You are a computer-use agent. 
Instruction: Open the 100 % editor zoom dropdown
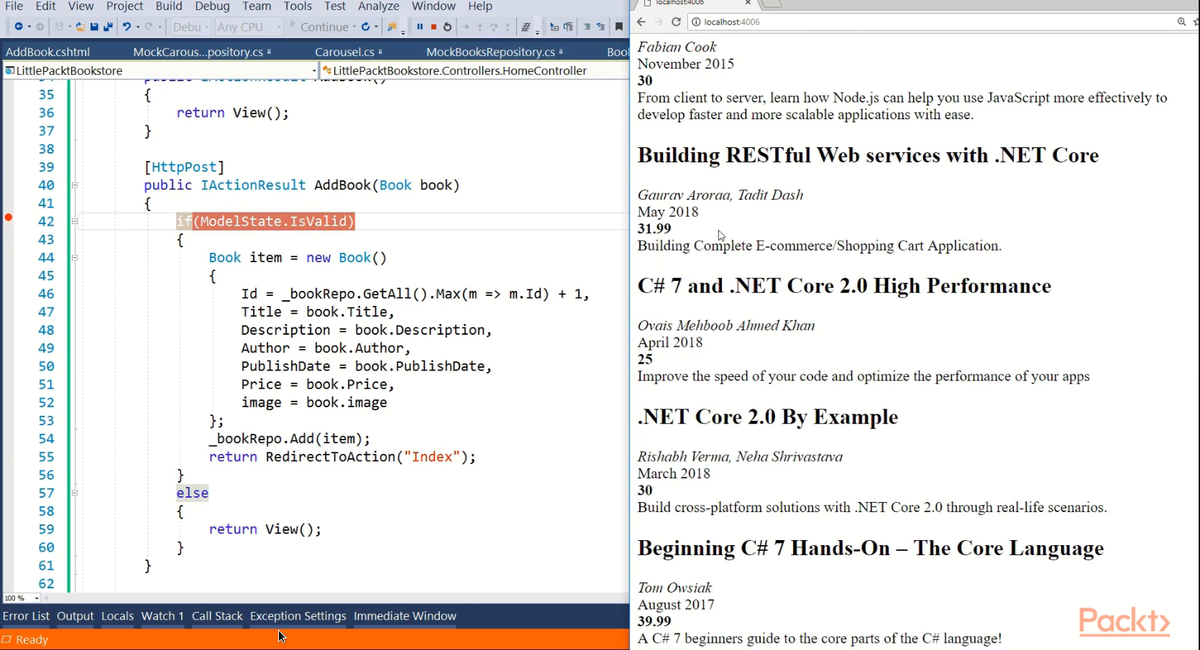click(x=22, y=598)
